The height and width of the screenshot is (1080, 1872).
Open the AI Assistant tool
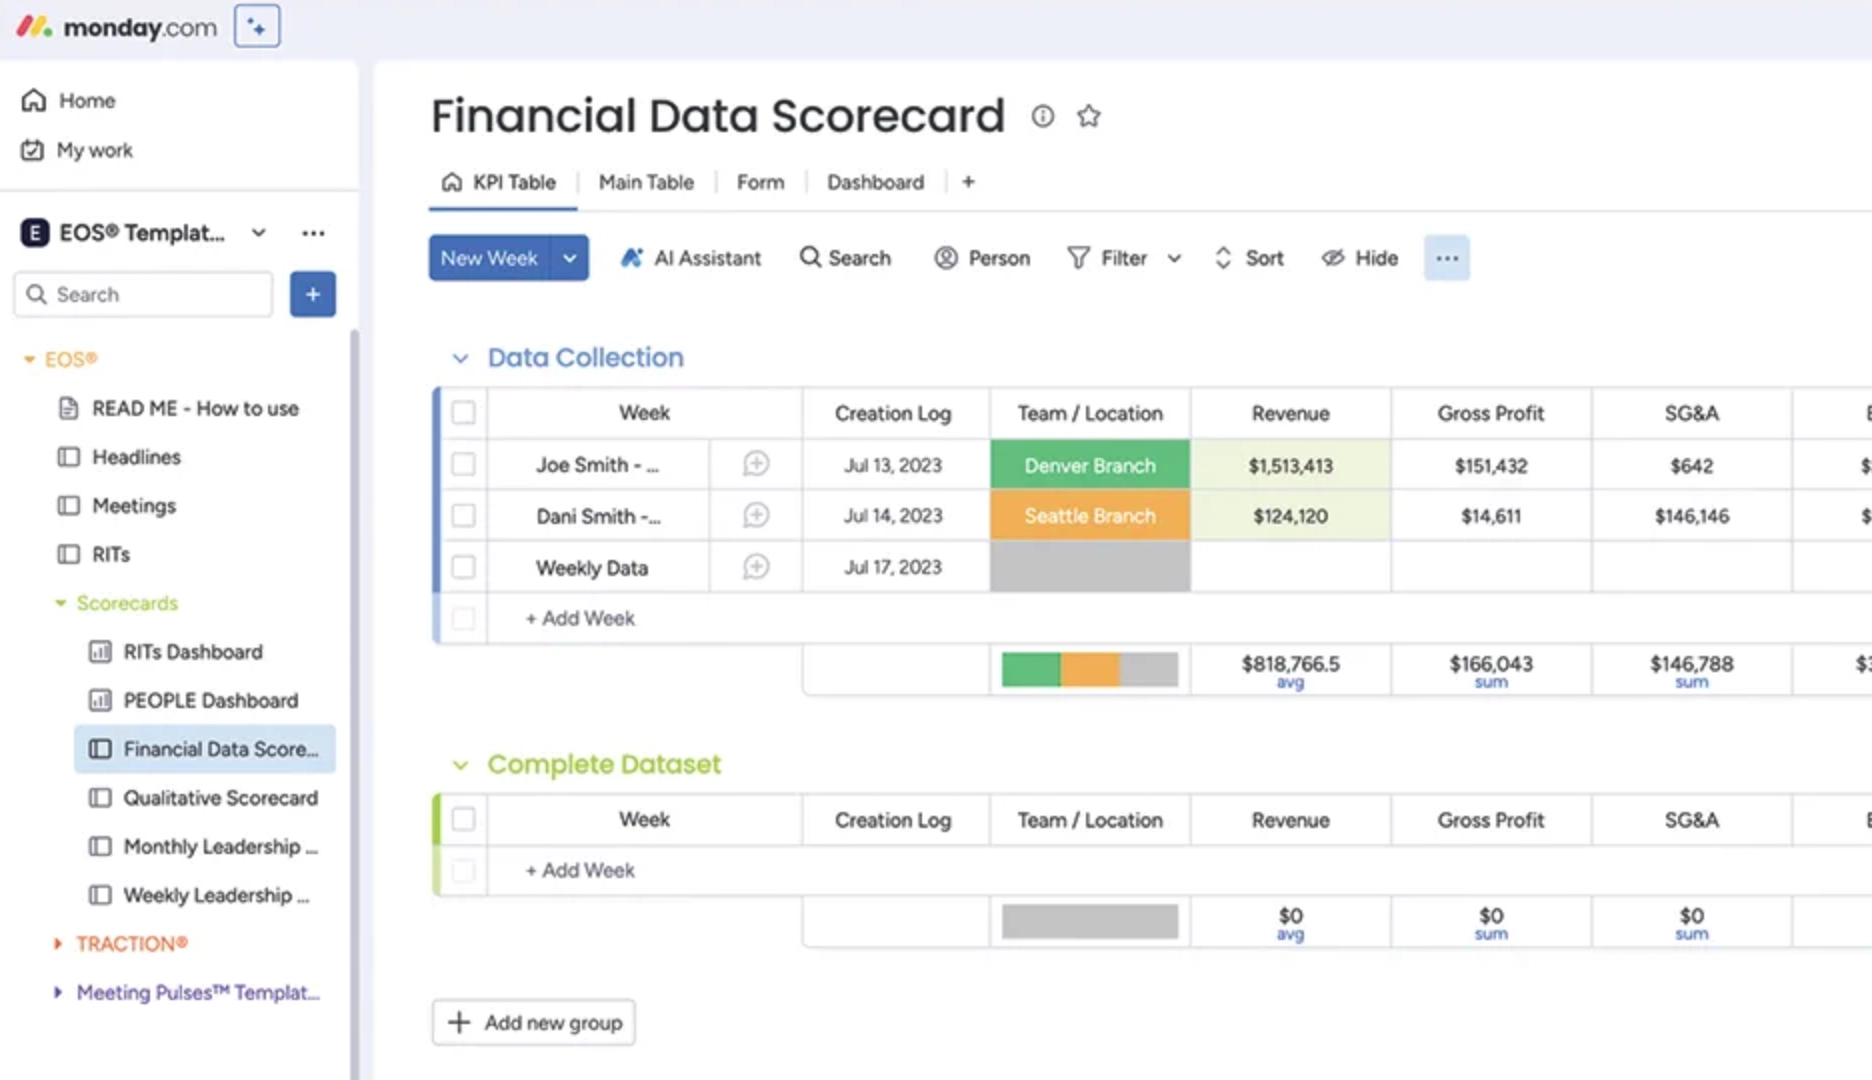coord(690,258)
